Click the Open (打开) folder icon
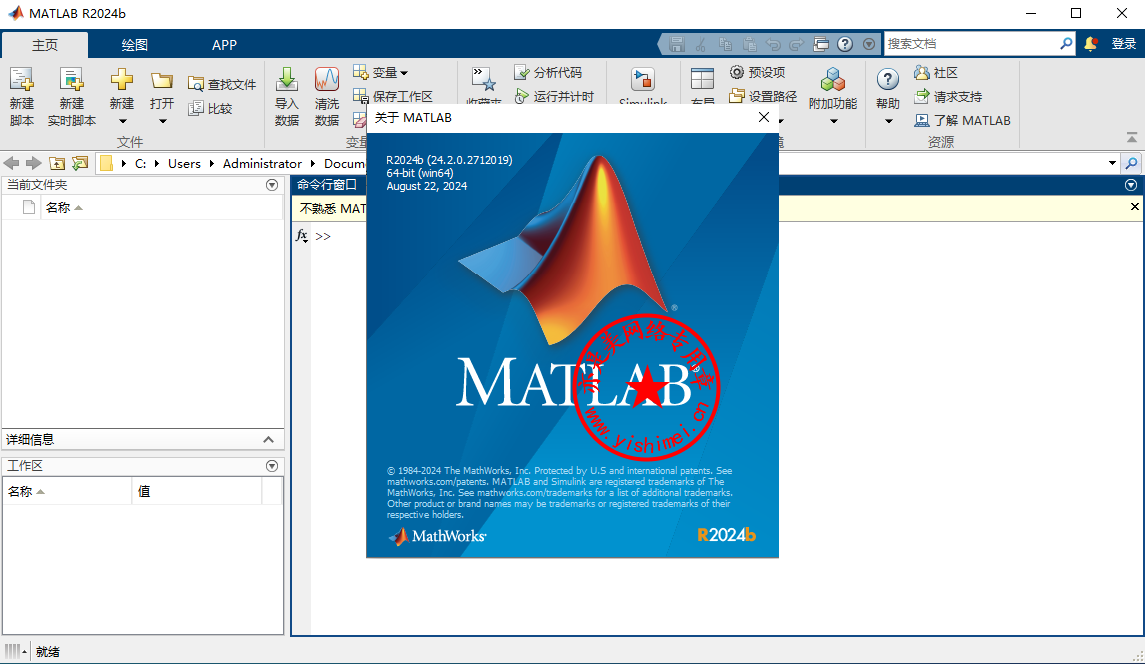The width and height of the screenshot is (1145, 664). pos(161,80)
